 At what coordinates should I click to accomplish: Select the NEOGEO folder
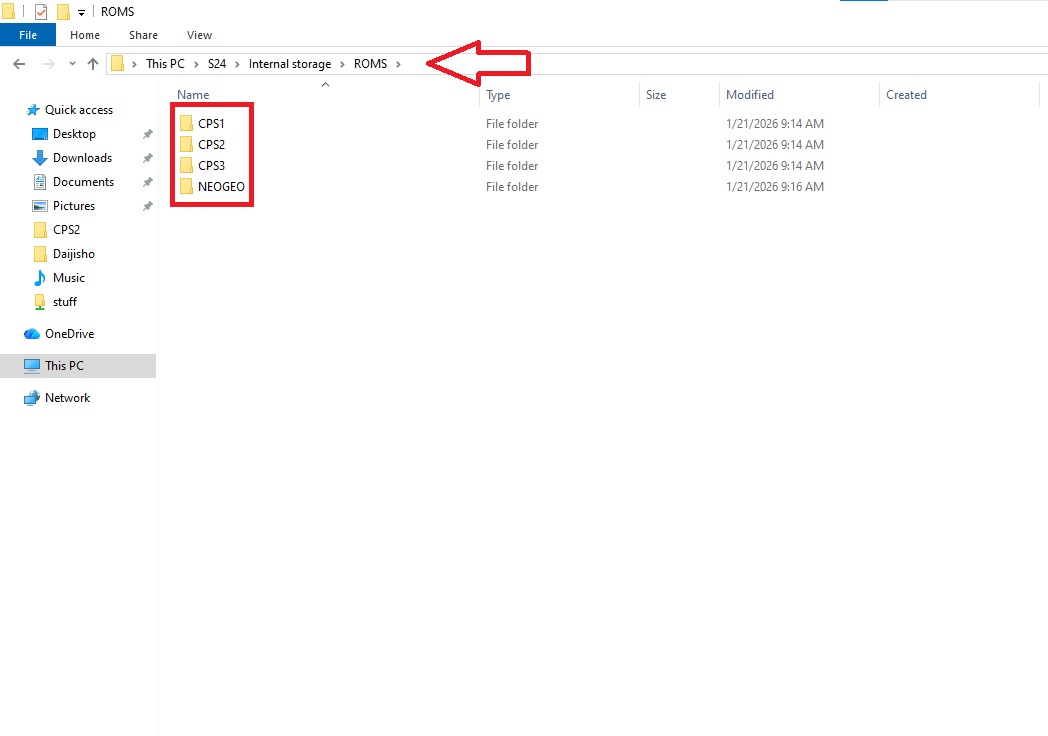[x=220, y=187]
